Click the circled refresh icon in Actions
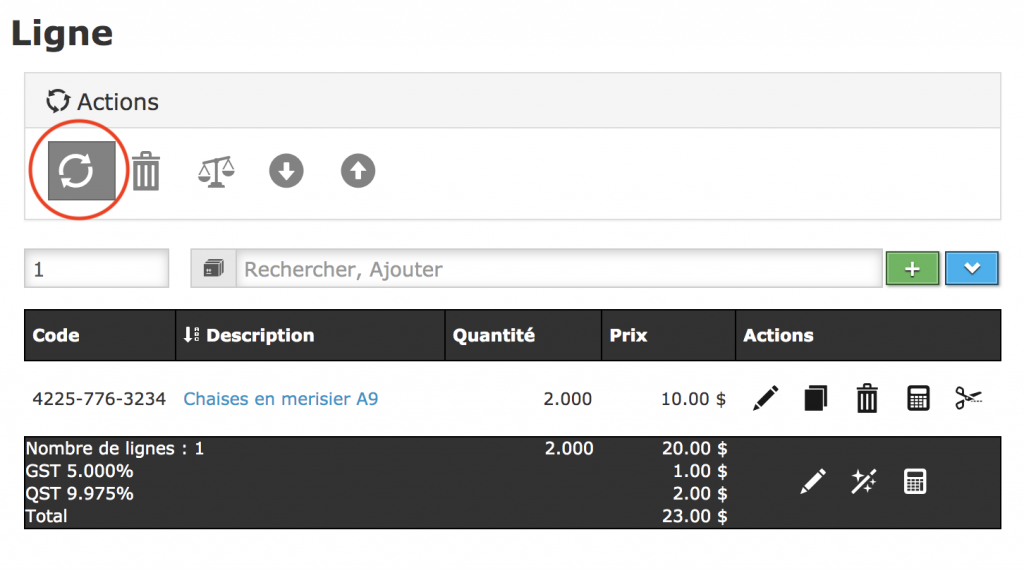Image resolution: width=1024 pixels, height=573 pixels. (76, 172)
